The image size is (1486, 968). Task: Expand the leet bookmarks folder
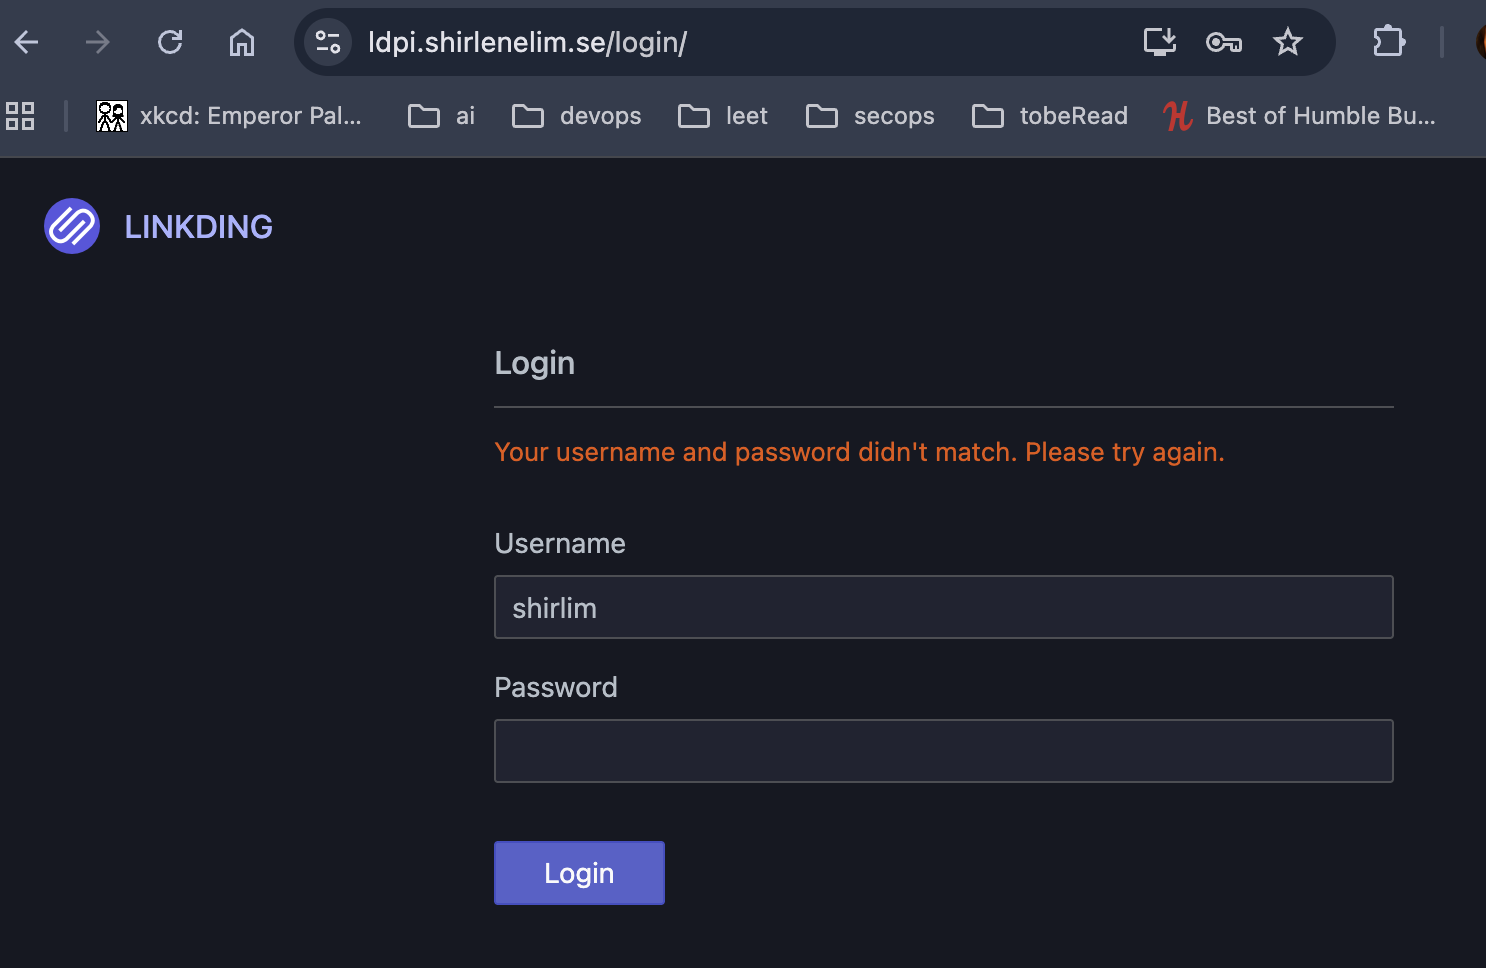(723, 116)
